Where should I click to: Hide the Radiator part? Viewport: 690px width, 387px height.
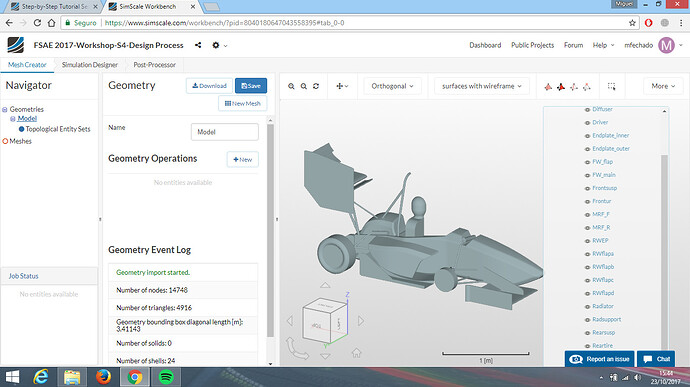[x=587, y=307]
